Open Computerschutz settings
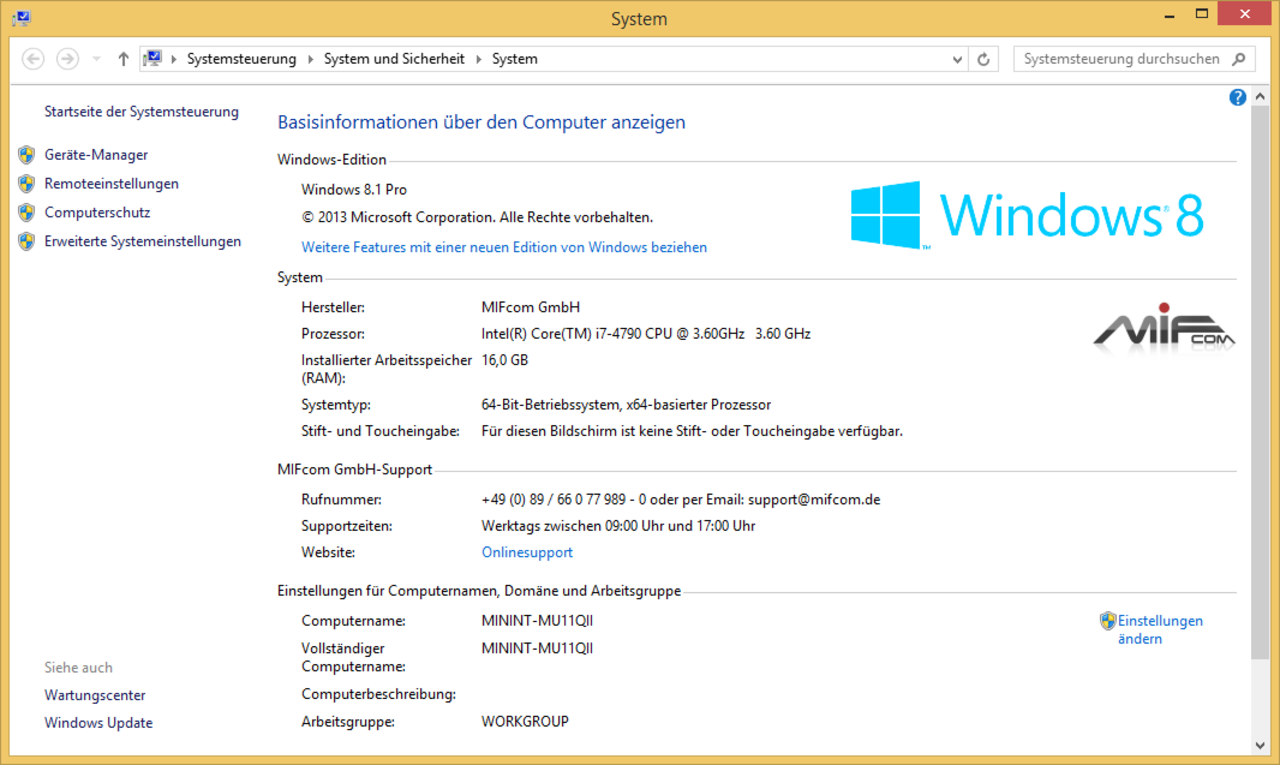 pyautogui.click(x=97, y=213)
